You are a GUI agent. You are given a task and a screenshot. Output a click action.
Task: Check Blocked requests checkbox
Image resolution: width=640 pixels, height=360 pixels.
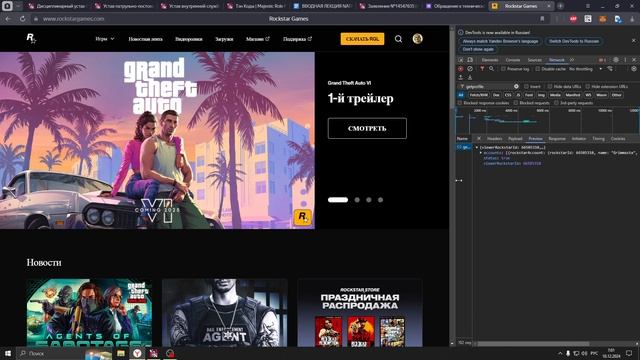point(516,103)
